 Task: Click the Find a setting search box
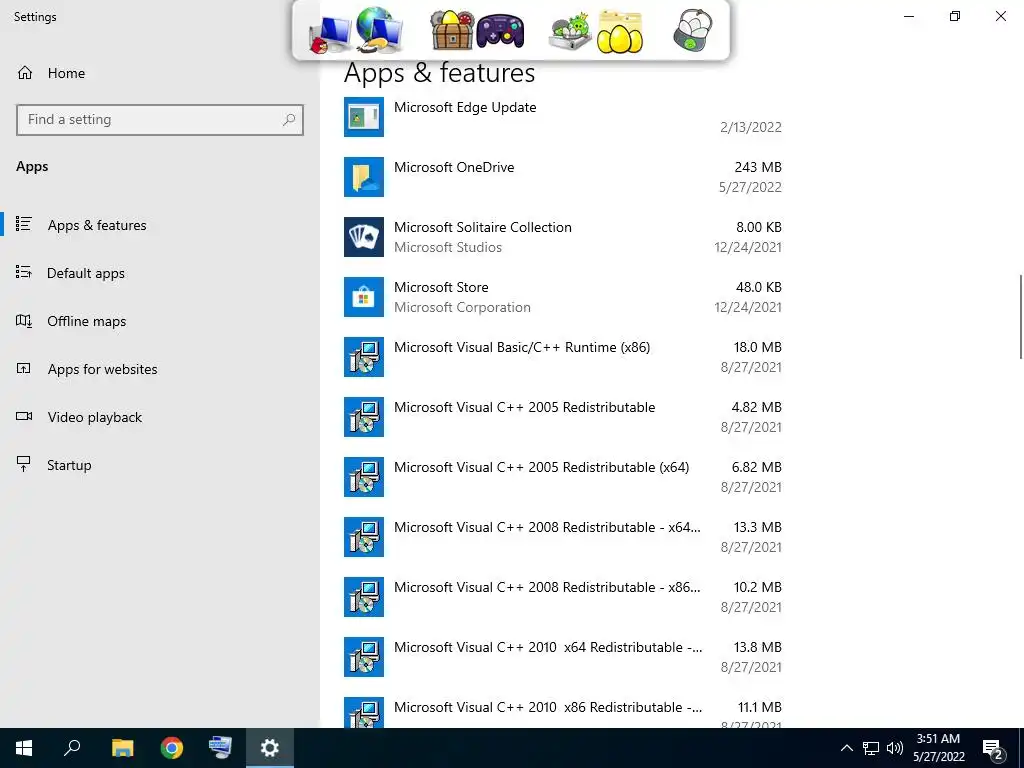[160, 120]
